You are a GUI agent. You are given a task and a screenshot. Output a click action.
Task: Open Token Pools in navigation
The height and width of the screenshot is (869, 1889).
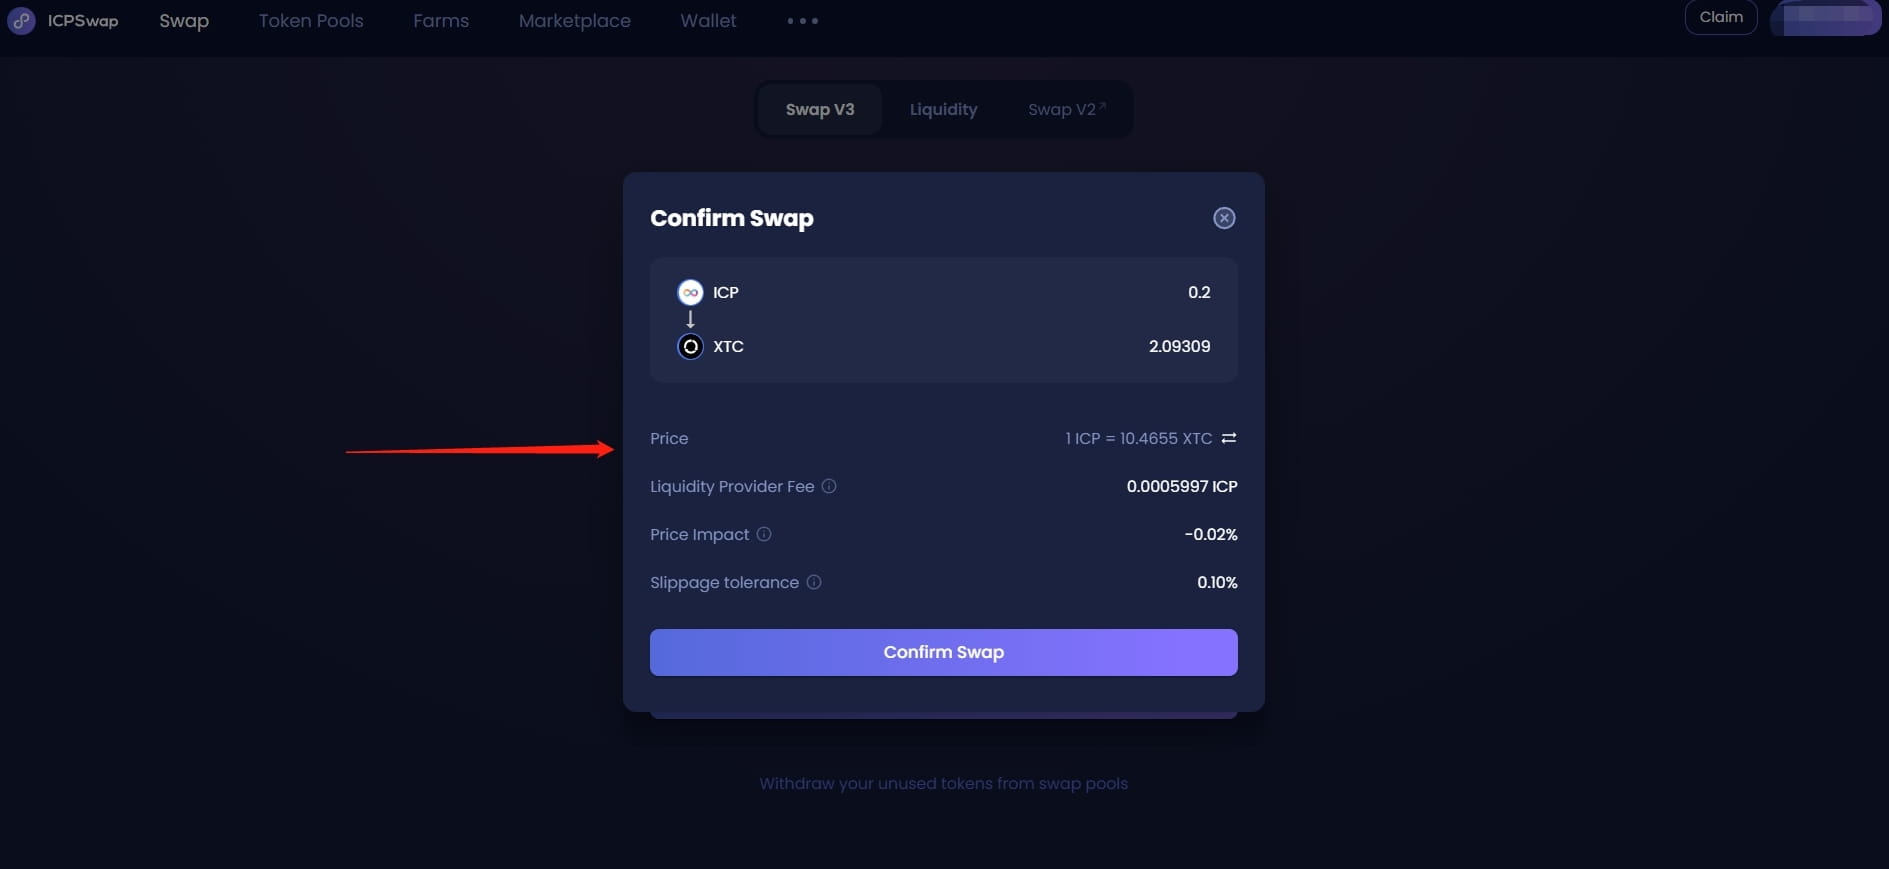(311, 21)
